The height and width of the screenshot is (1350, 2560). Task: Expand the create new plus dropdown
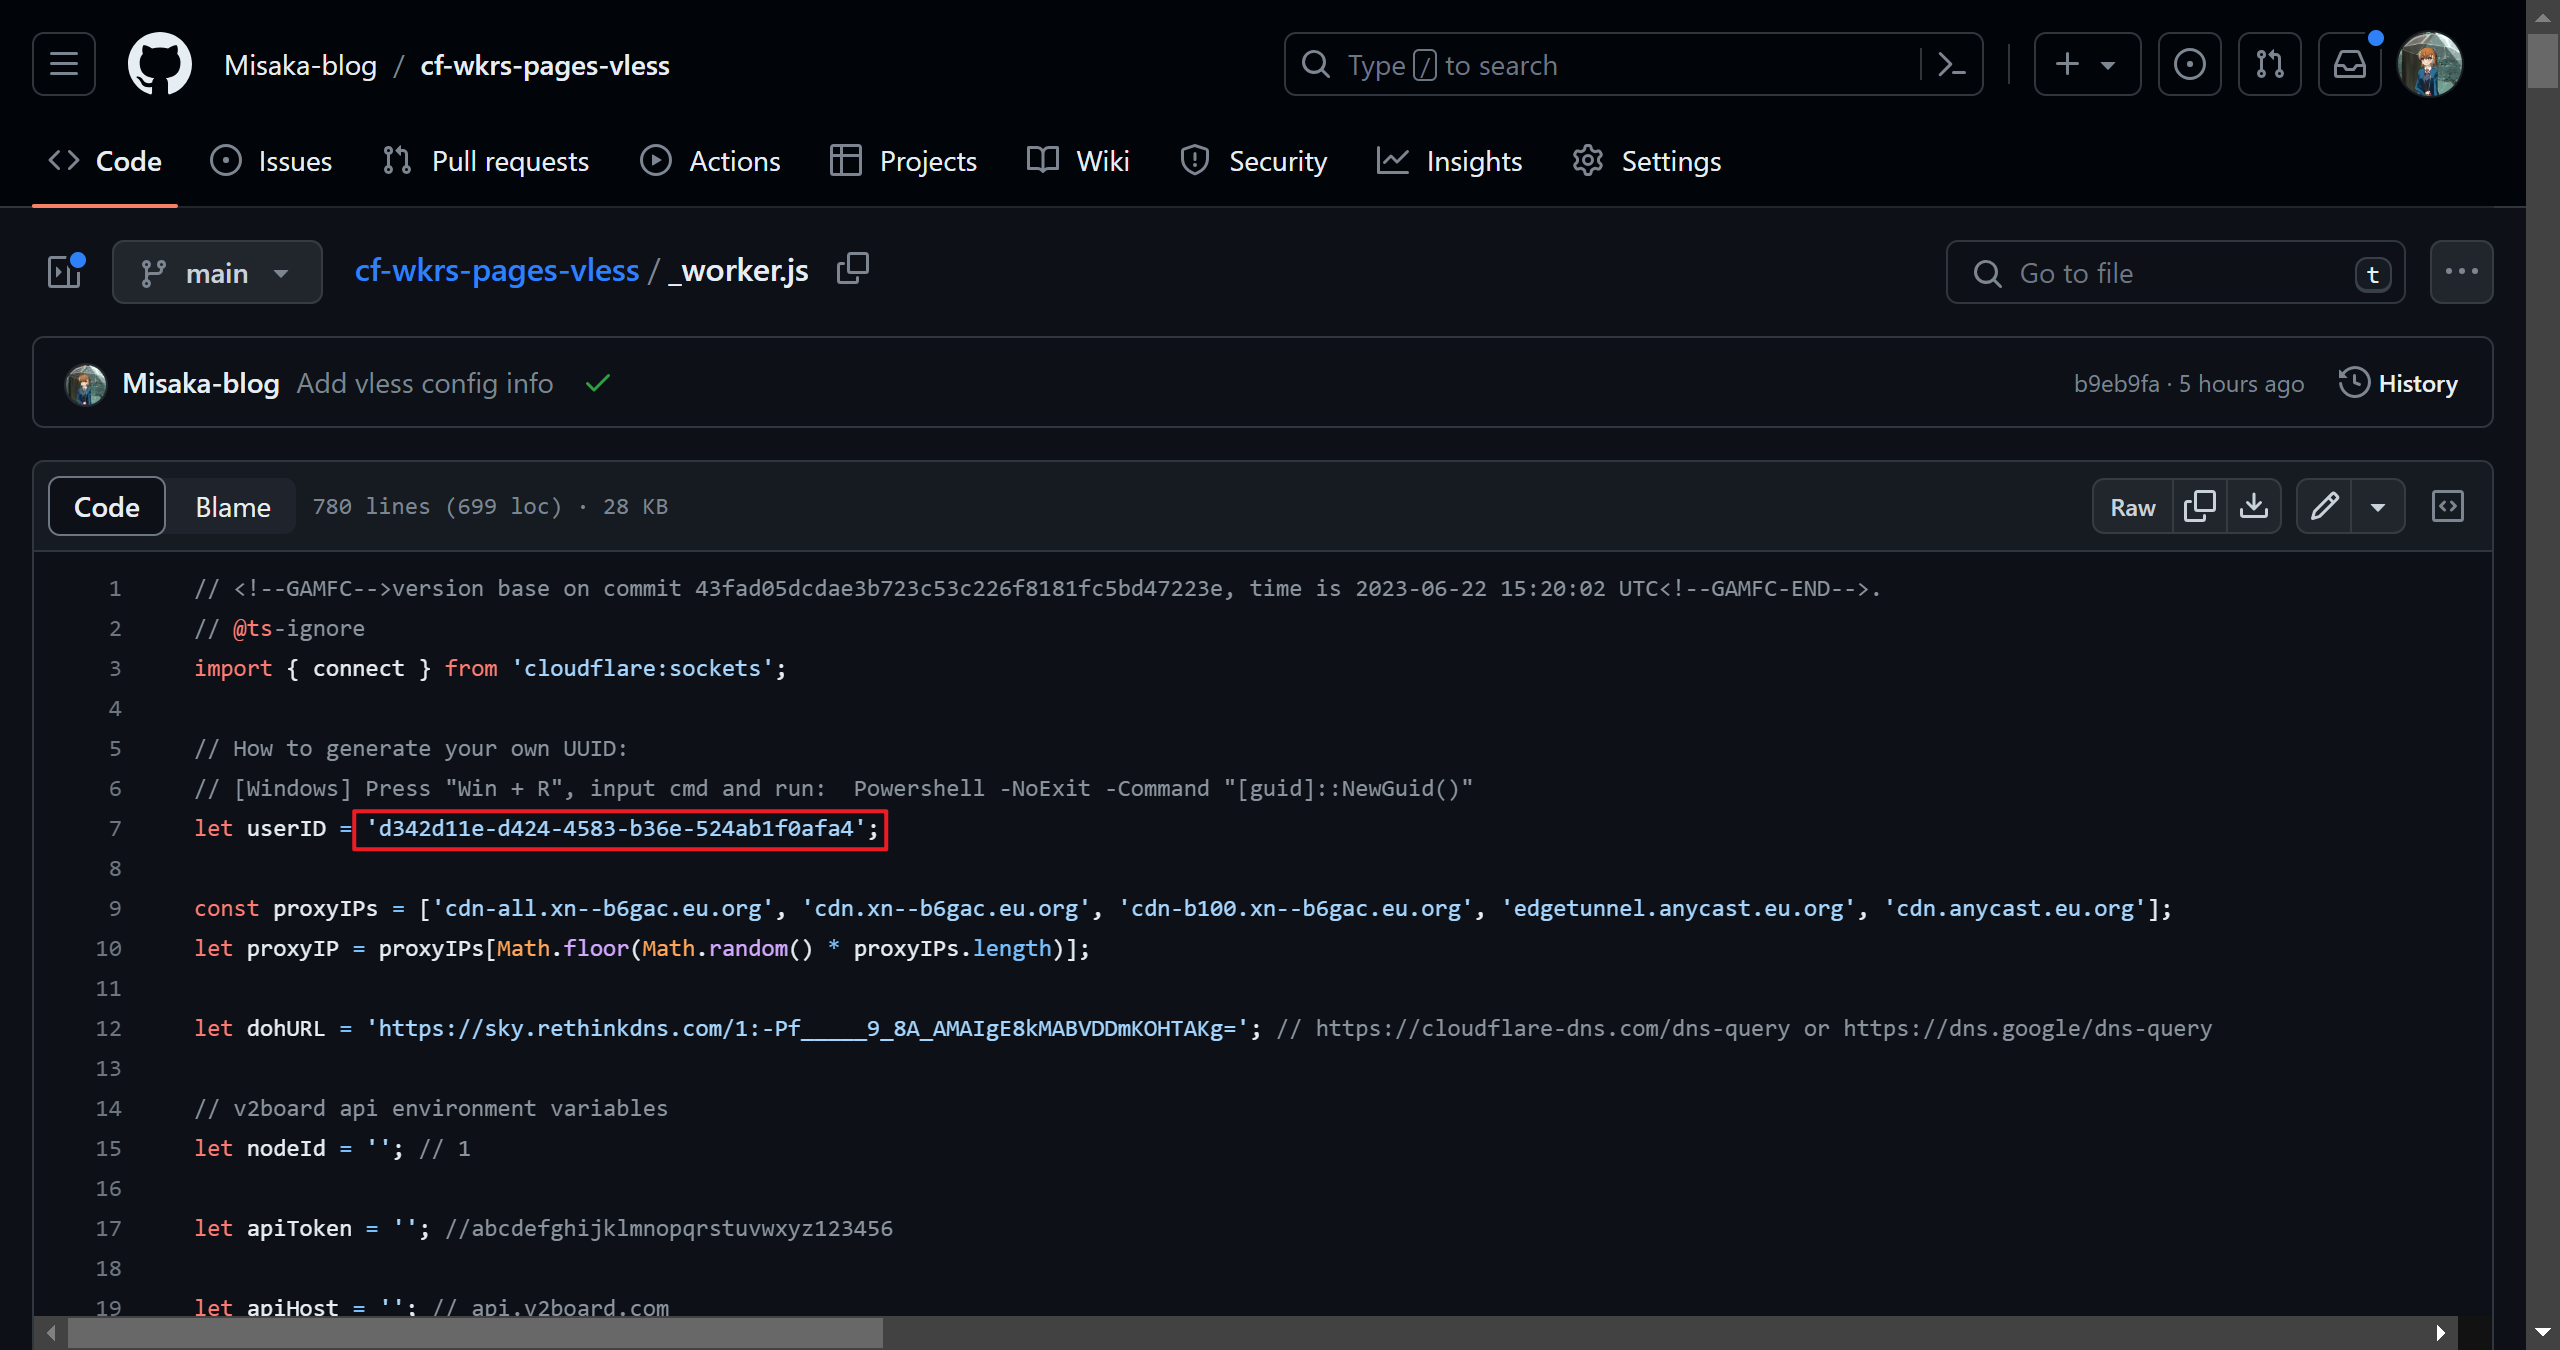tap(2086, 65)
